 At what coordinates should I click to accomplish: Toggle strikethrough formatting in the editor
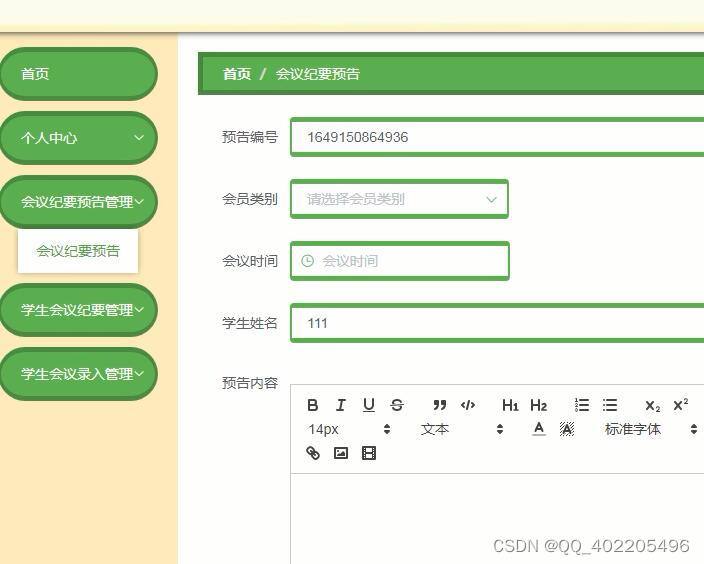(x=397, y=405)
